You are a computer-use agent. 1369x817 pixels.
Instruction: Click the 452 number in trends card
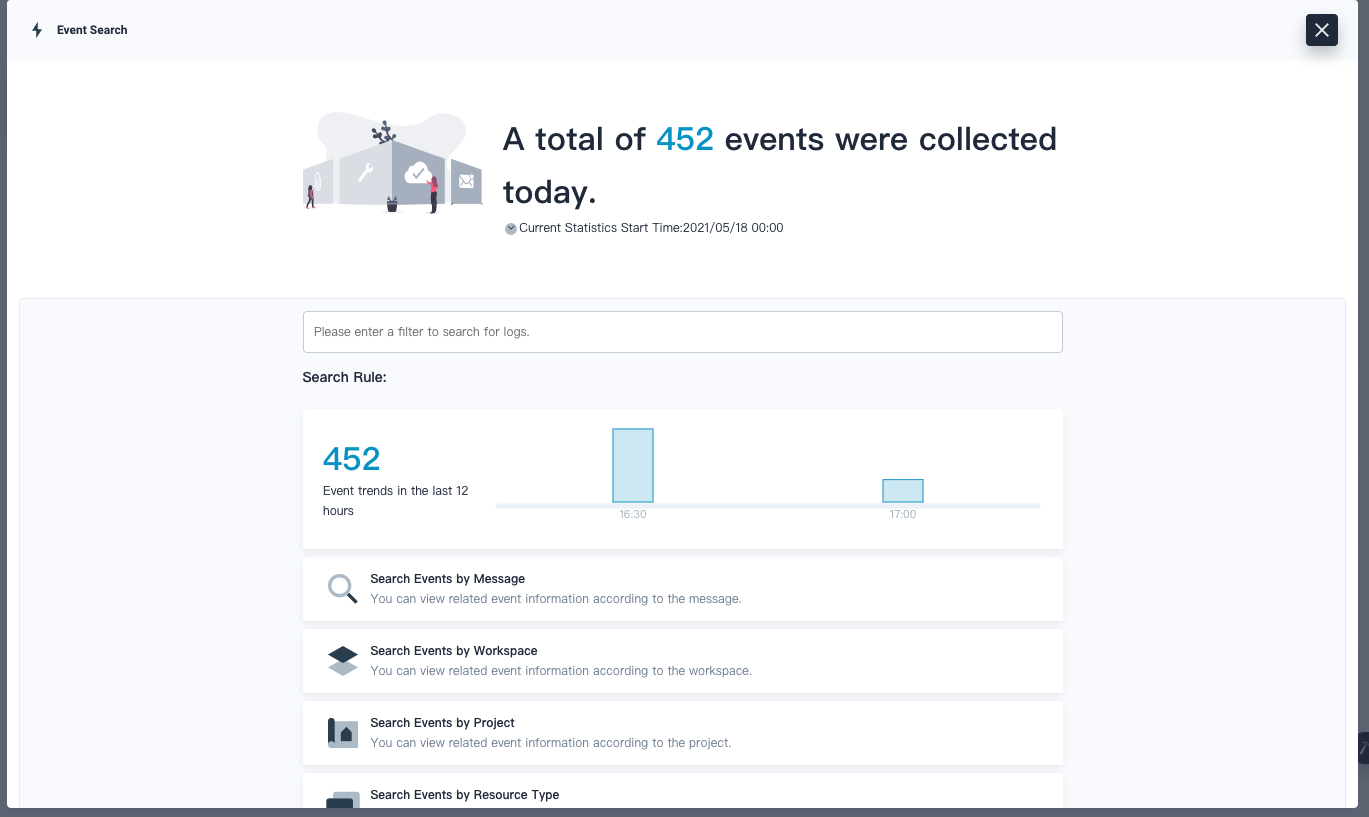point(351,459)
